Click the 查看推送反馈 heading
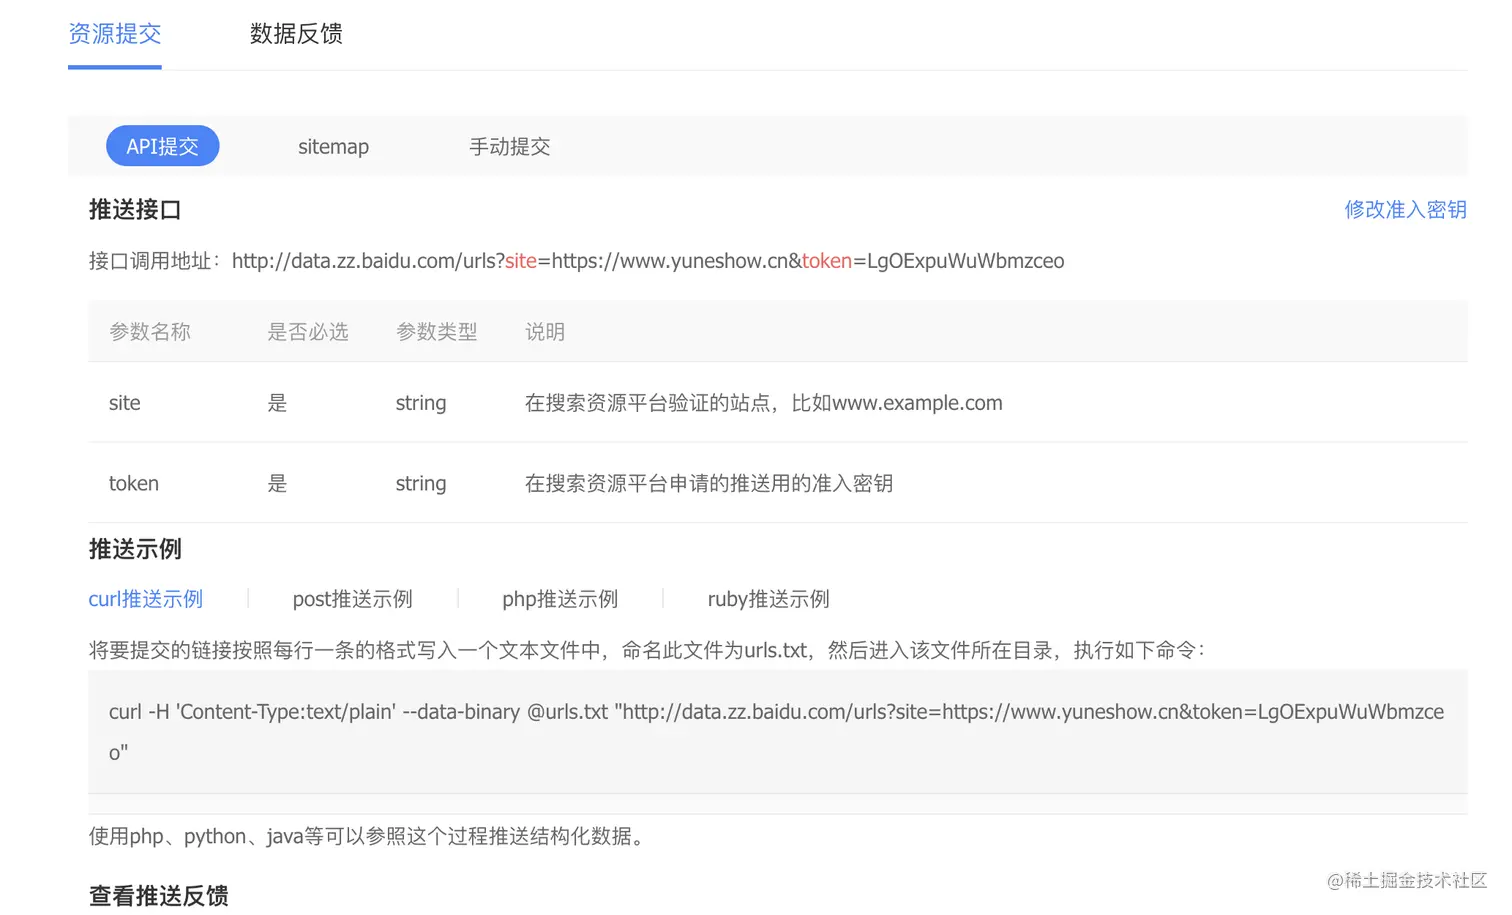Screen dimensions: 1512x915 pos(159,895)
